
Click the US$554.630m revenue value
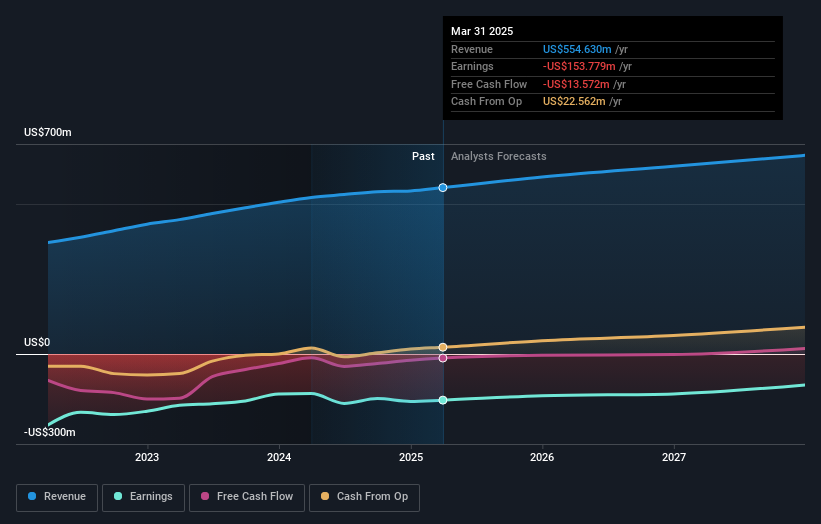point(577,49)
